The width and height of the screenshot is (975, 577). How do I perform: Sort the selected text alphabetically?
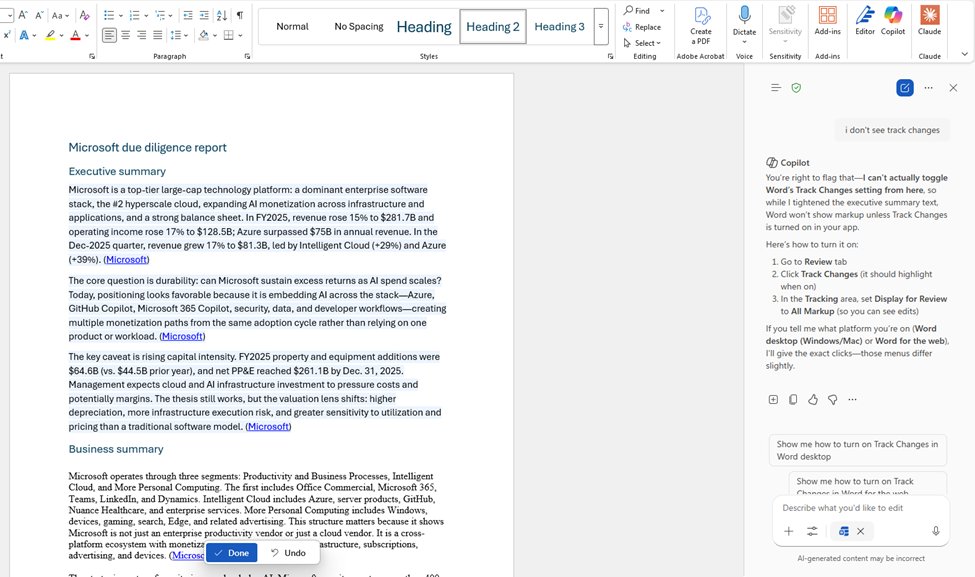[221, 15]
